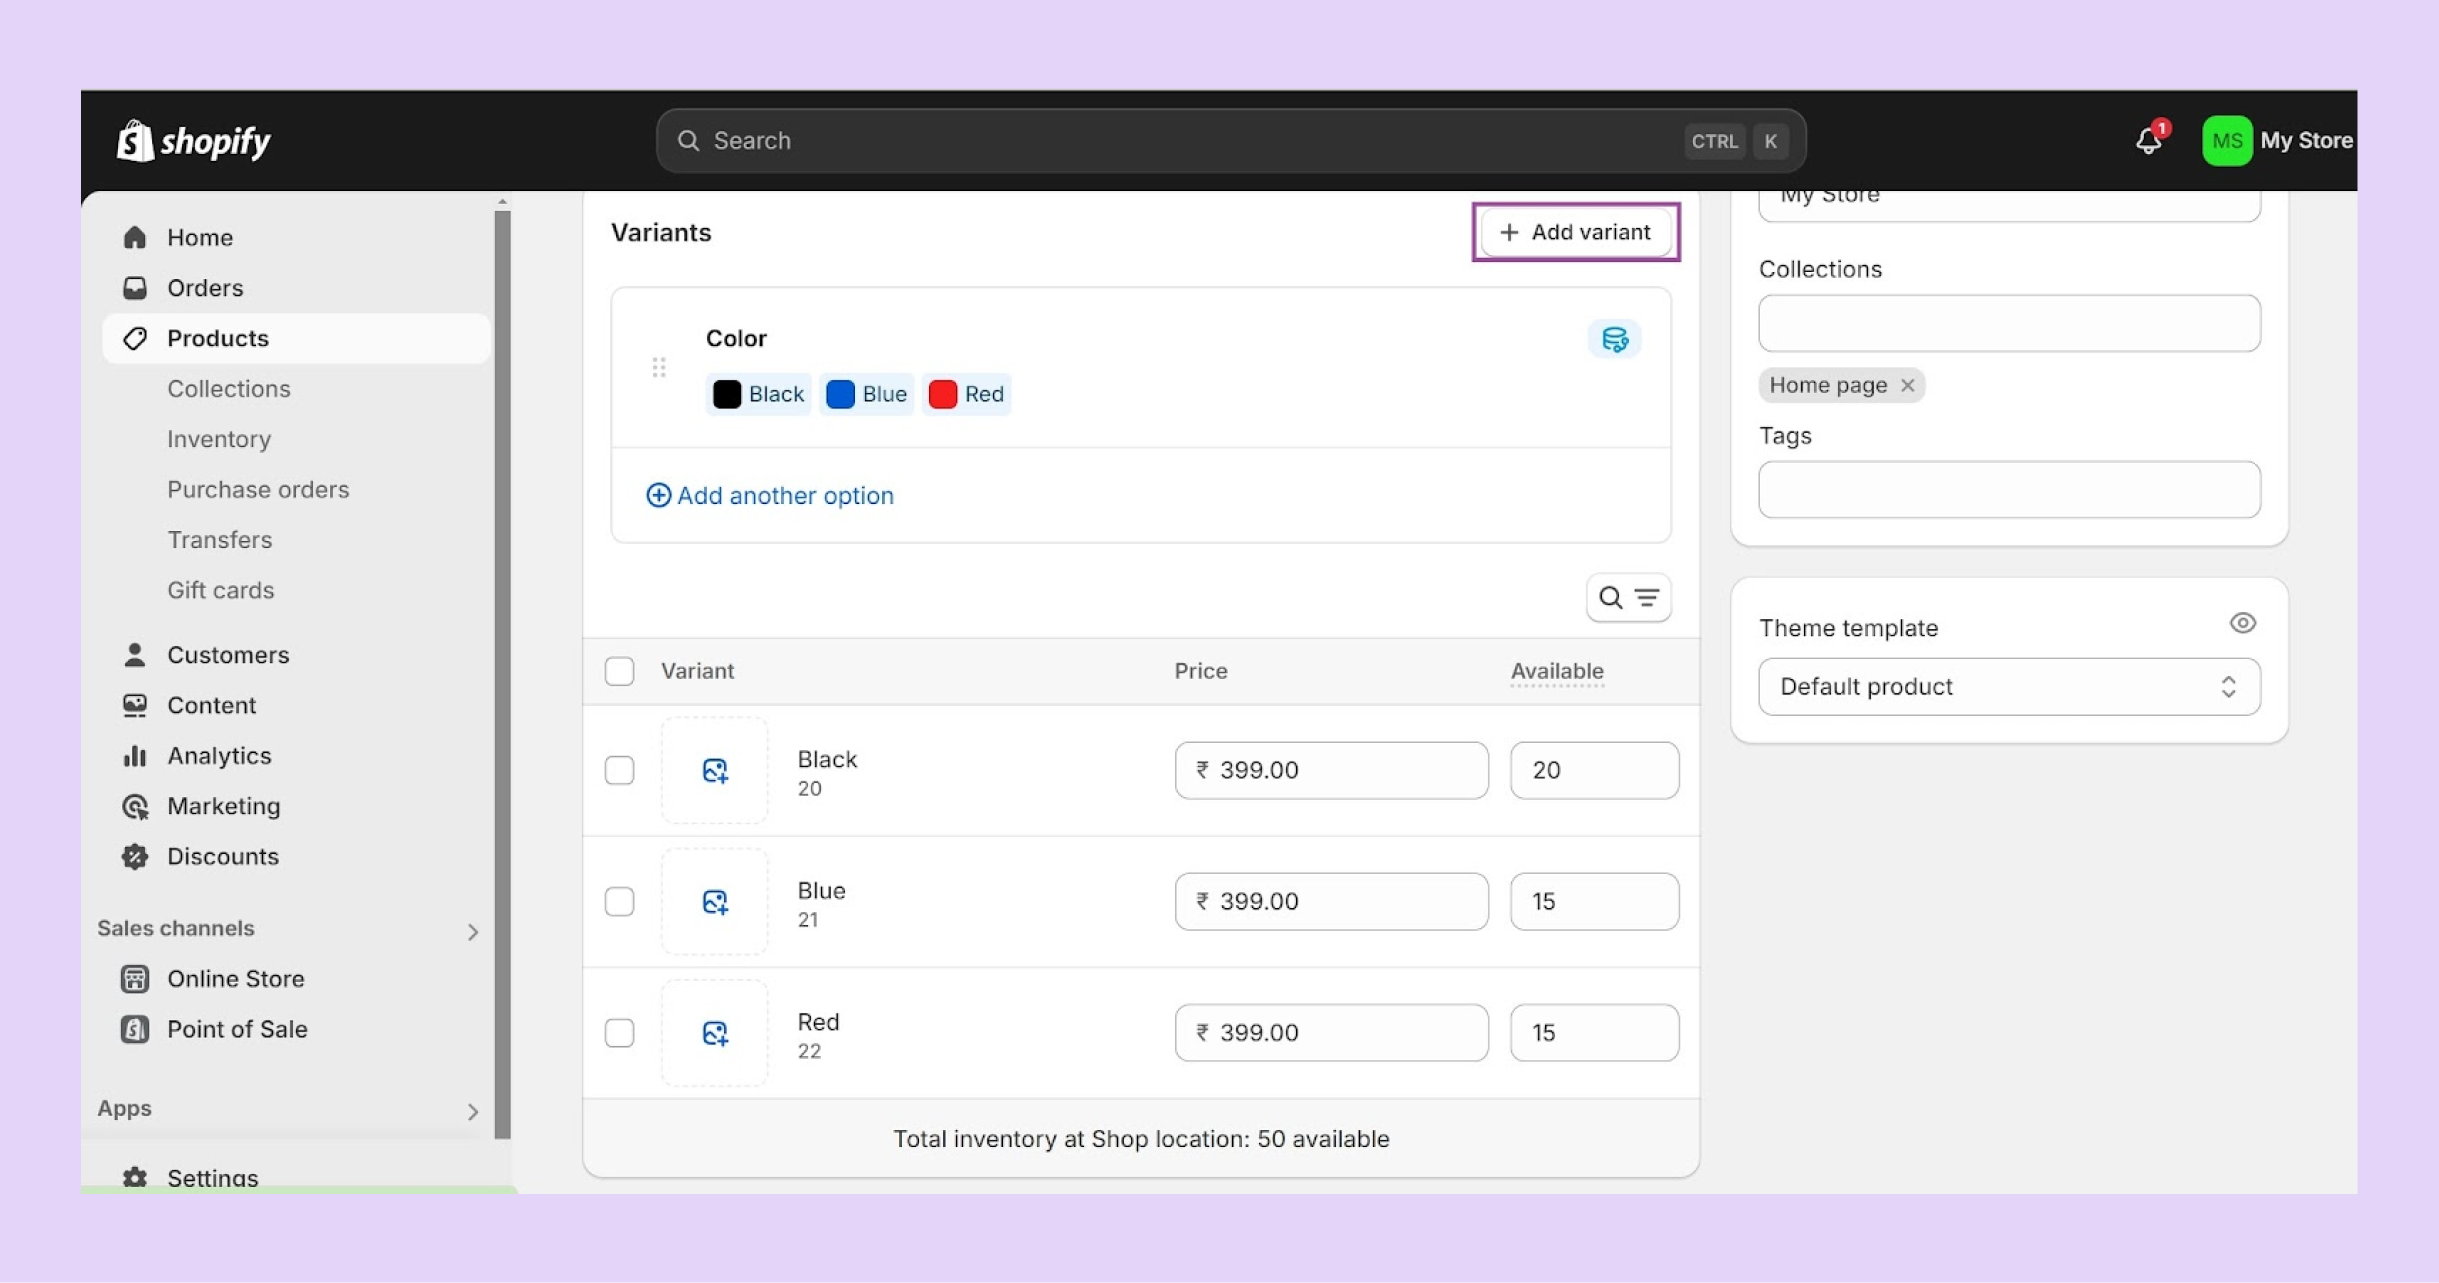Add image to the Black variant
This screenshot has height=1283, width=2439.
click(714, 770)
